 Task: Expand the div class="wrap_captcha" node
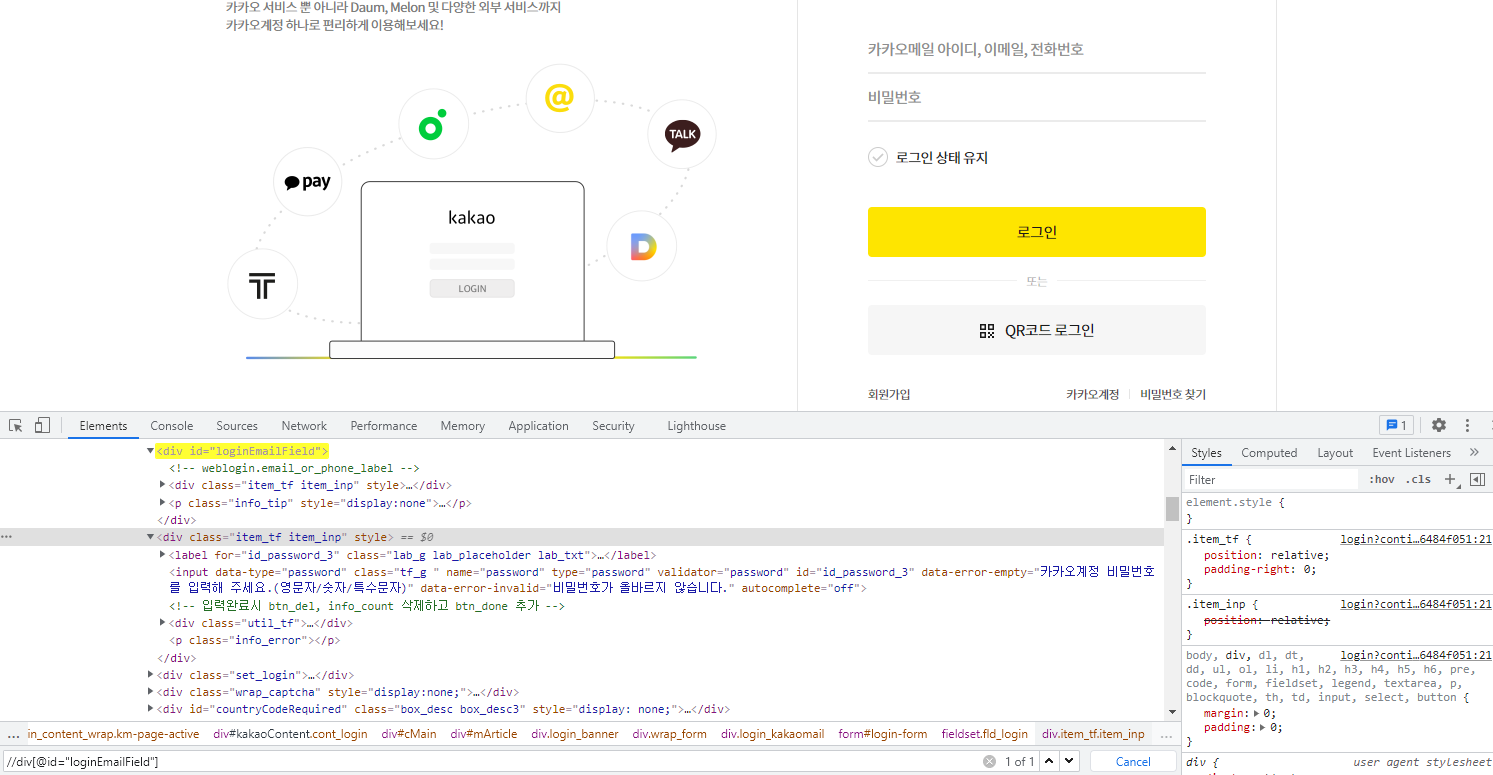[151, 691]
